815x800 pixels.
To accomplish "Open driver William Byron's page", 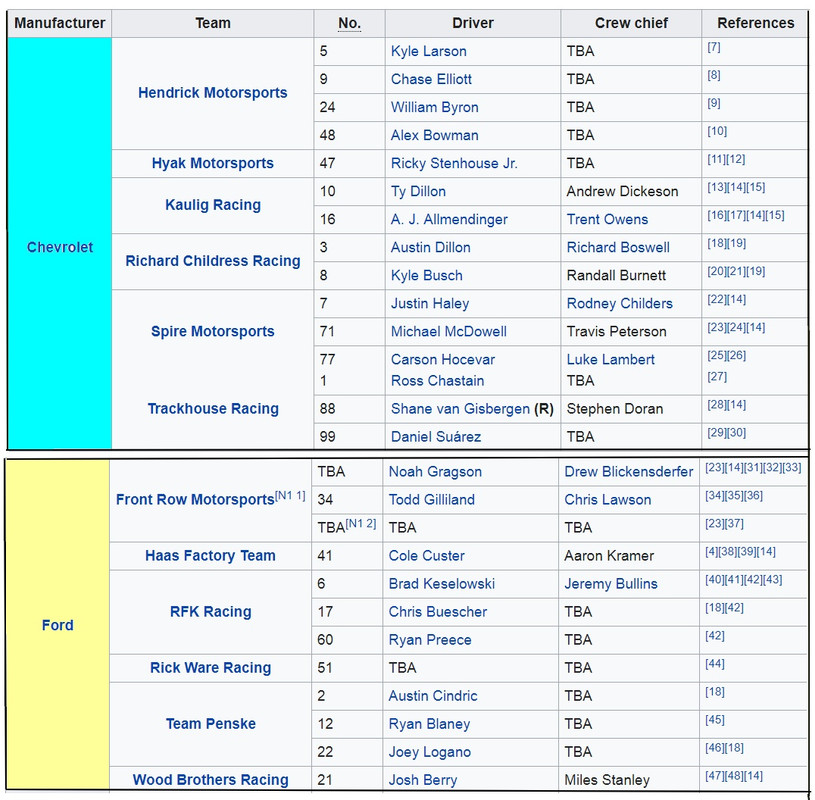I will click(435, 108).
